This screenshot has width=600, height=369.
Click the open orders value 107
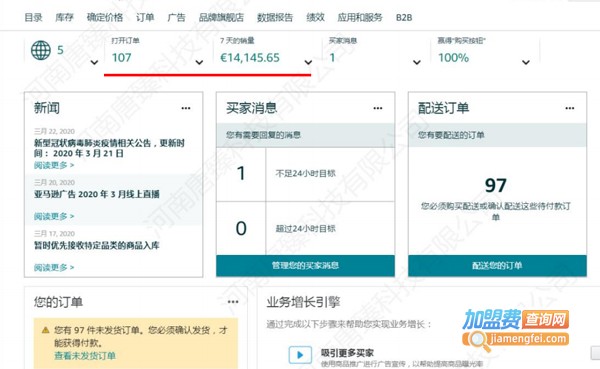(122, 58)
